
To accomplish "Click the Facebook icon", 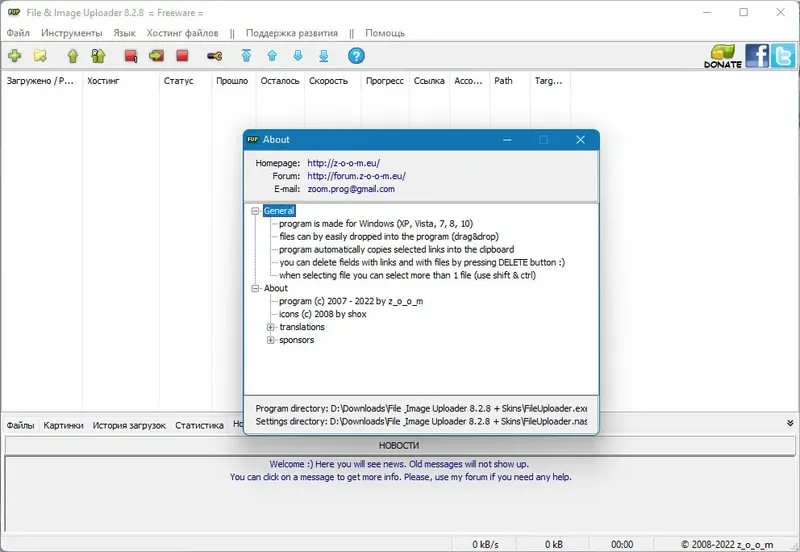I will (x=757, y=56).
